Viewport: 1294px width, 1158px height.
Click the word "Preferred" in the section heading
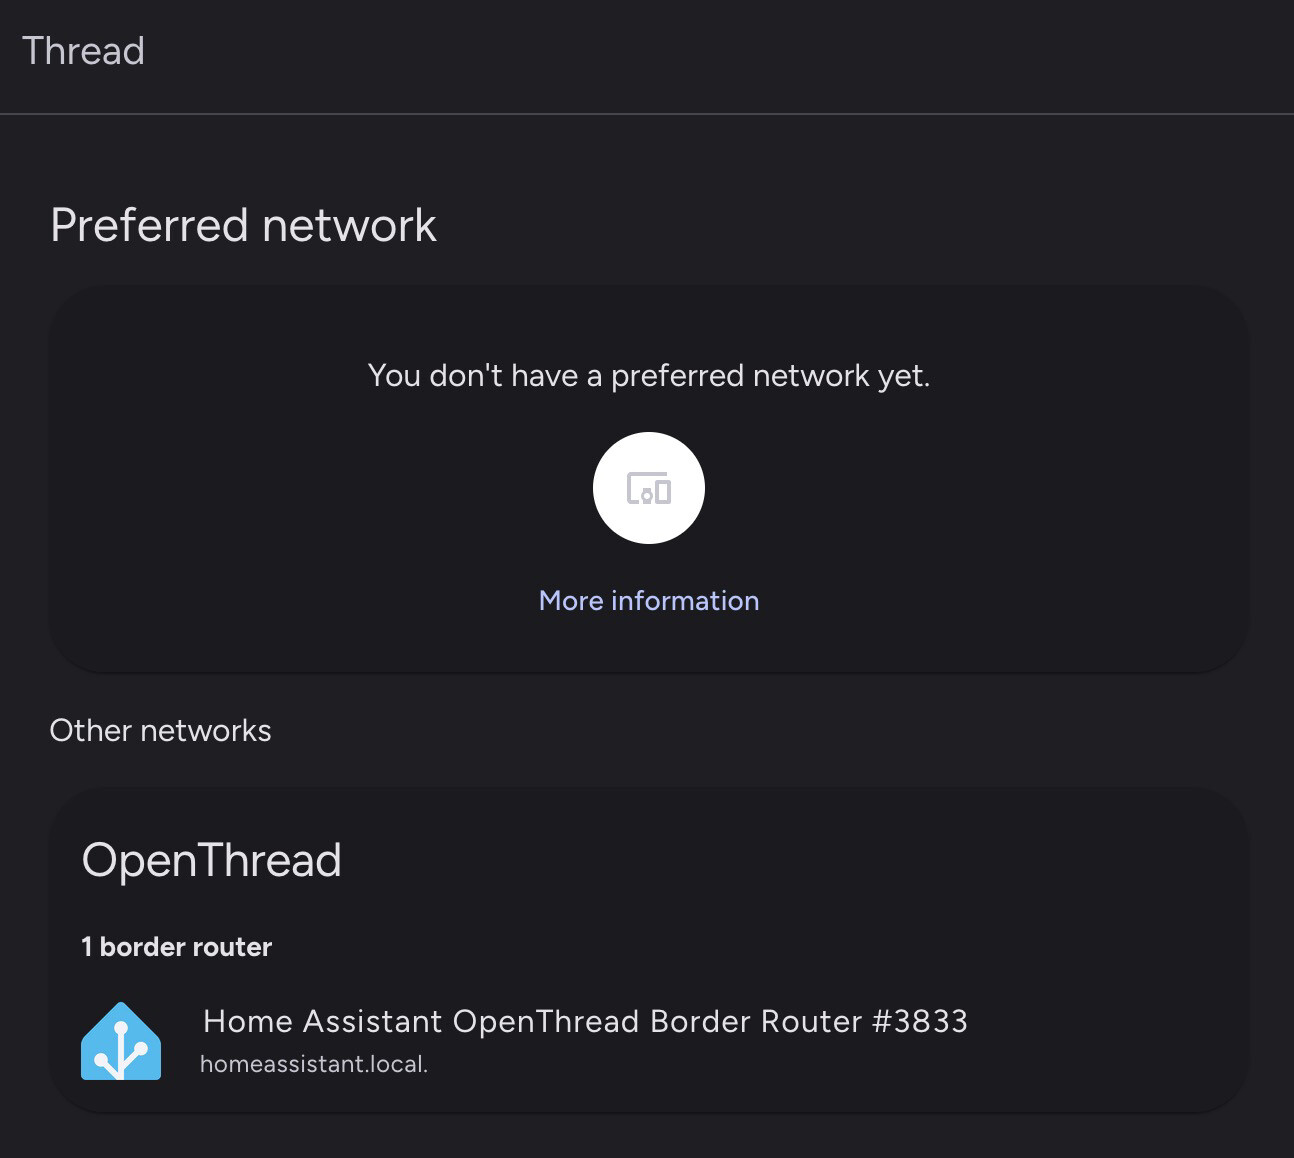(x=149, y=225)
